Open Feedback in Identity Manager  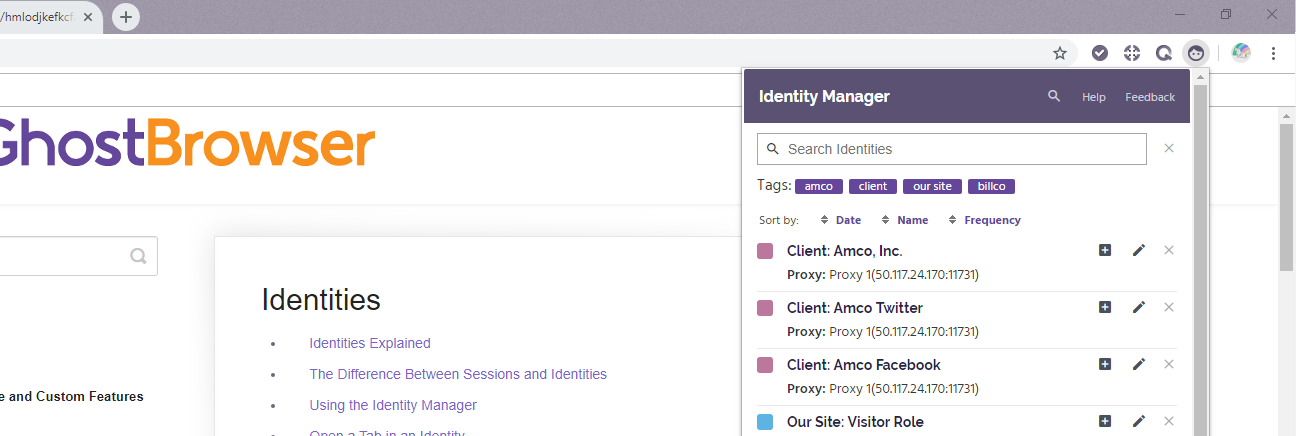(x=1150, y=97)
